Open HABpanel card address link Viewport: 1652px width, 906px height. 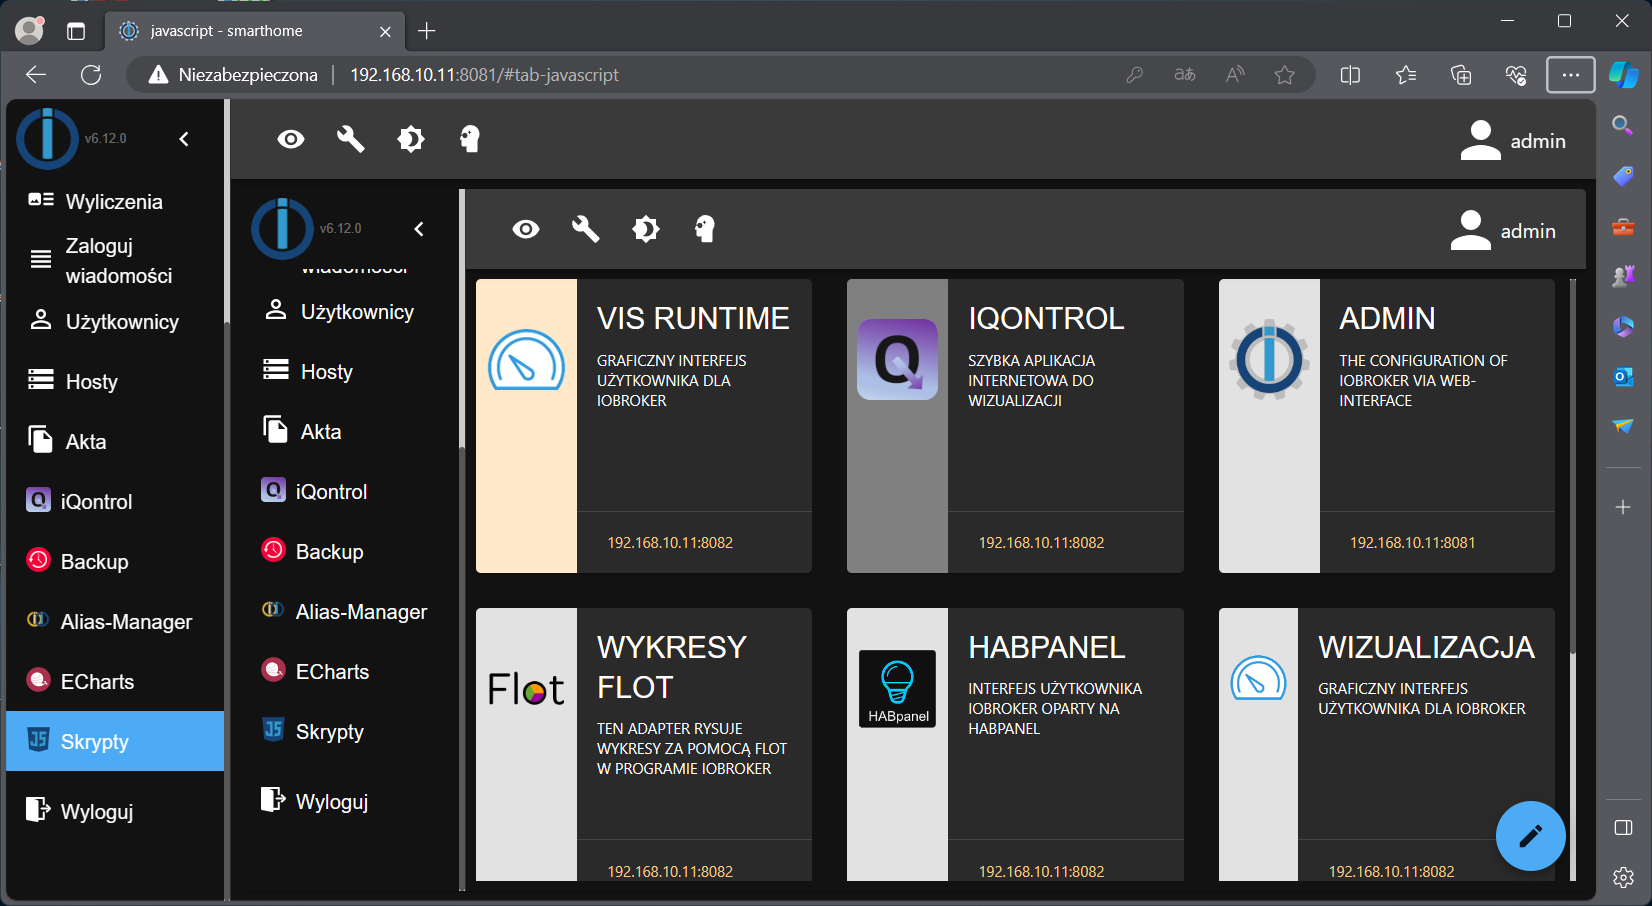click(x=1041, y=872)
